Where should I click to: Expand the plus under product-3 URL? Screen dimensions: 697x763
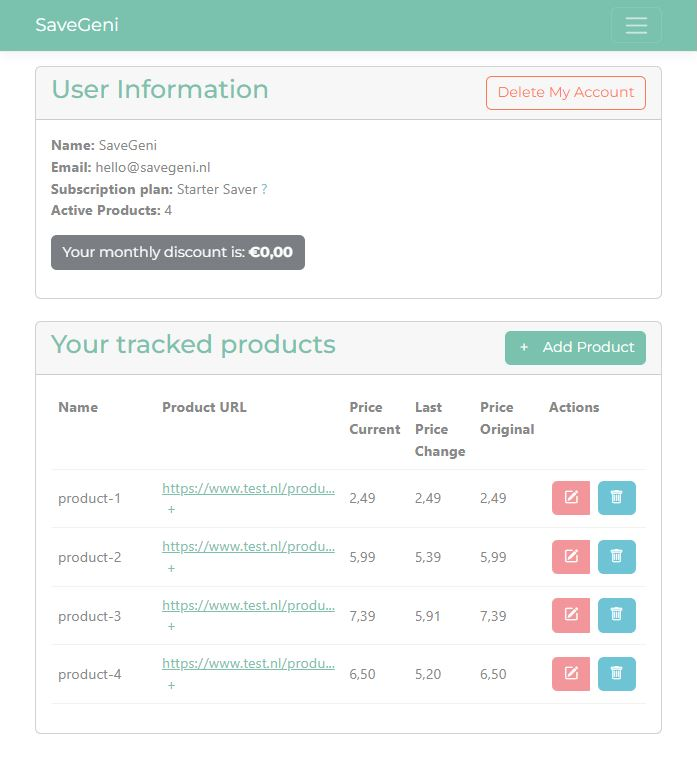[x=171, y=627]
